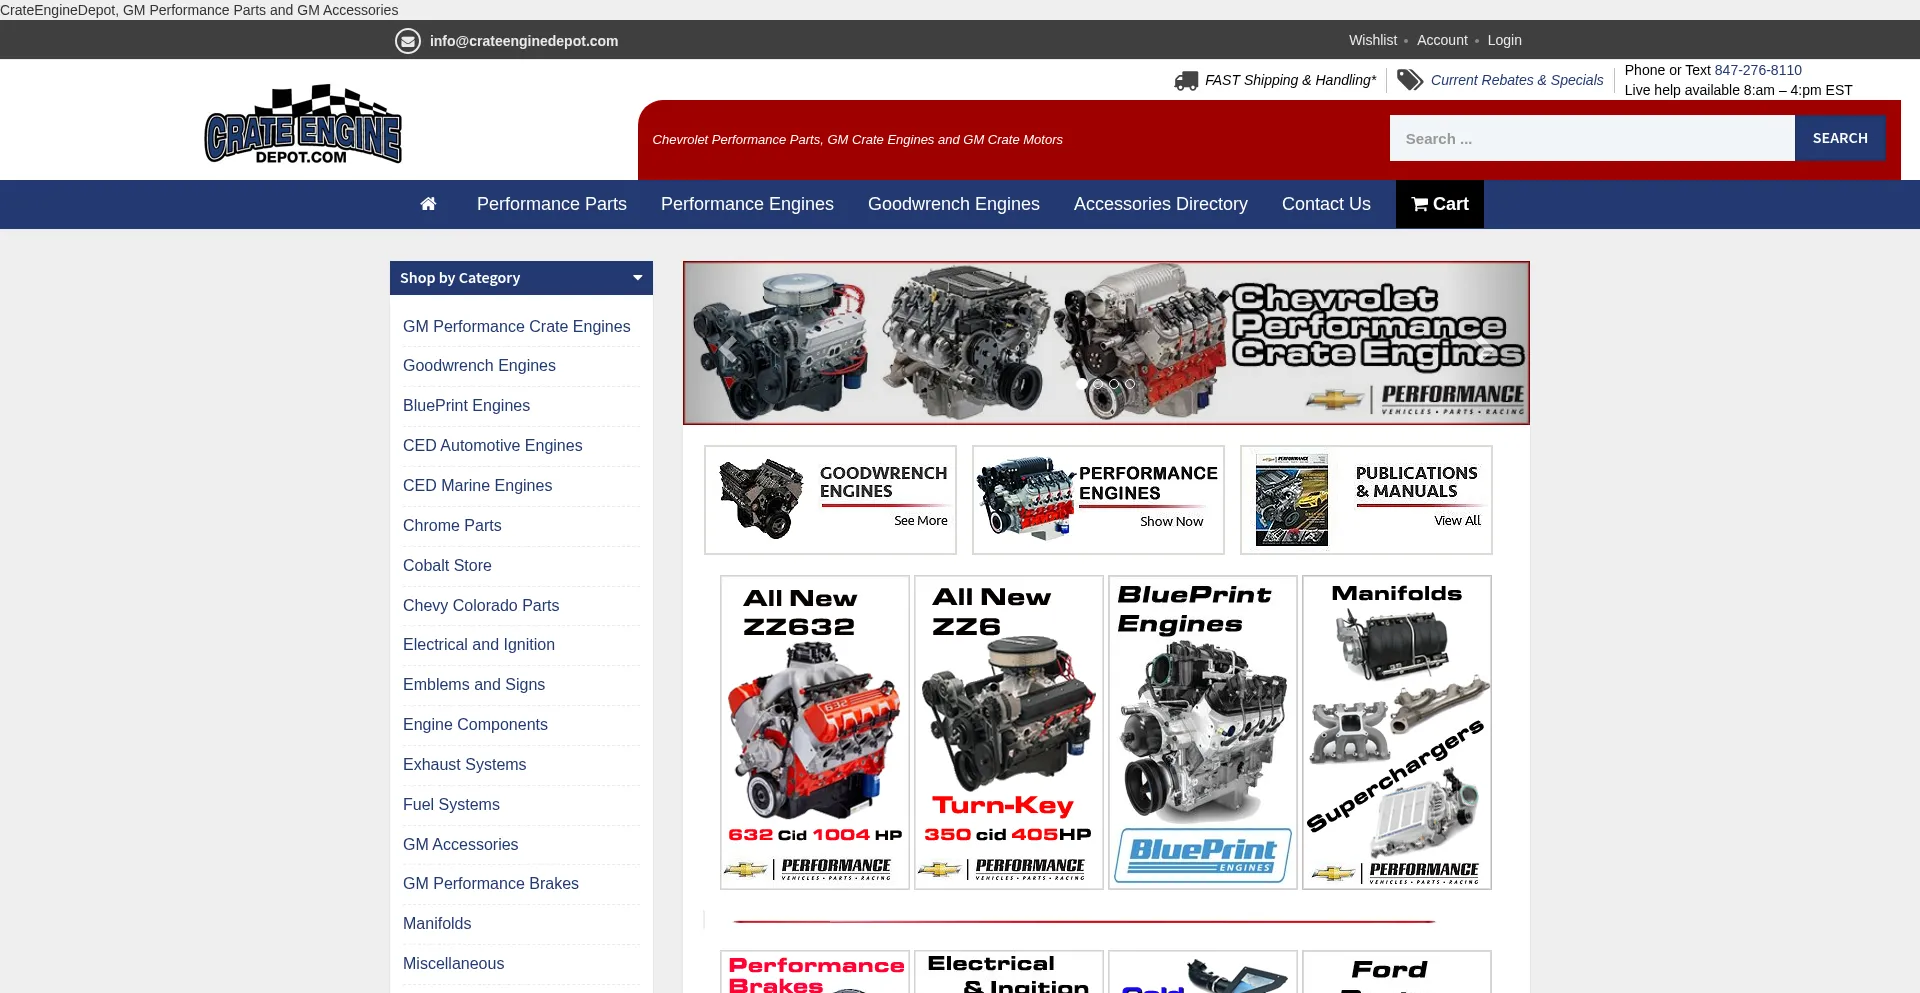
Task: Select third carousel slide indicator dot
Action: coord(1113,384)
